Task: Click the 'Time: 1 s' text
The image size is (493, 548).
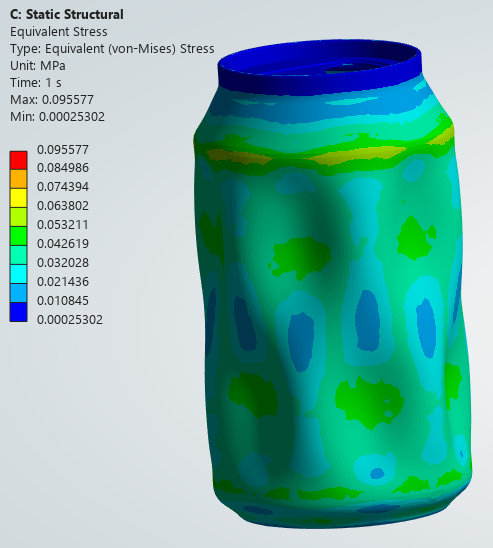Action: coord(36,83)
